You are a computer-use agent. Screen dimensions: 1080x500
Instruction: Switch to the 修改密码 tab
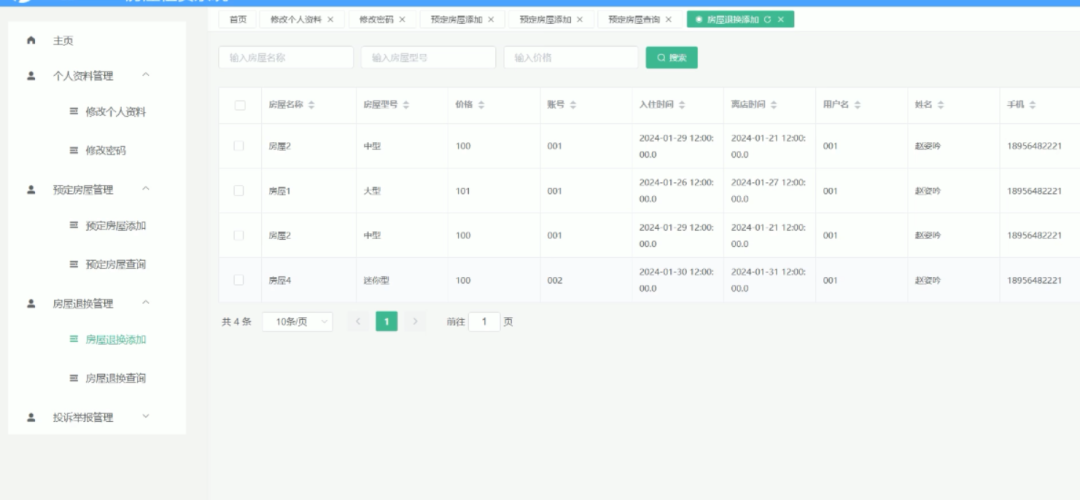tap(376, 19)
